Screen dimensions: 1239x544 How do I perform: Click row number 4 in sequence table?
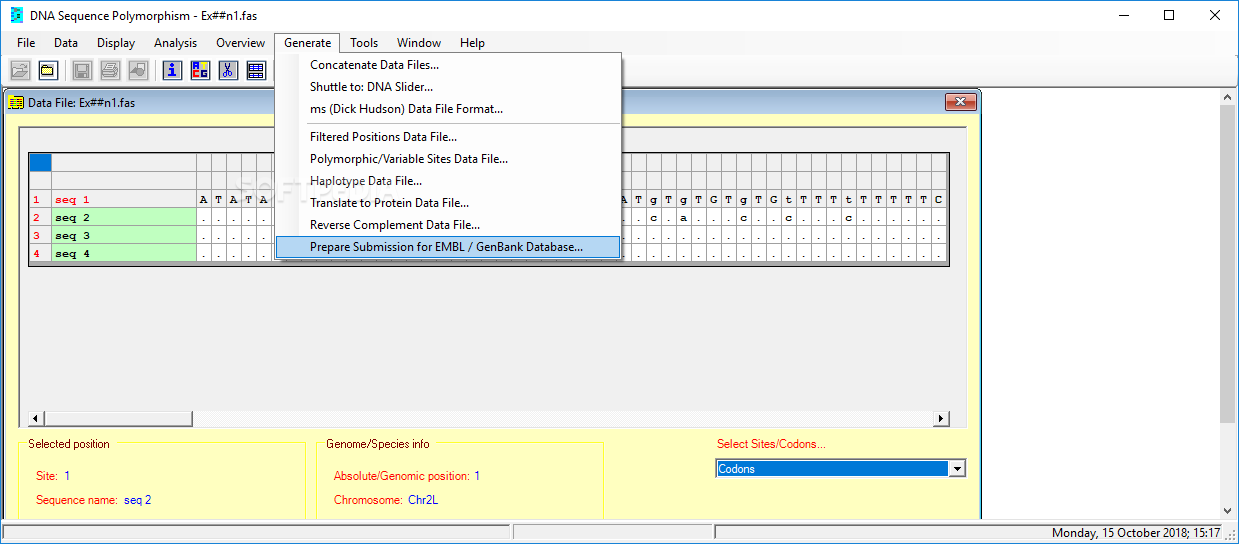[x=40, y=254]
